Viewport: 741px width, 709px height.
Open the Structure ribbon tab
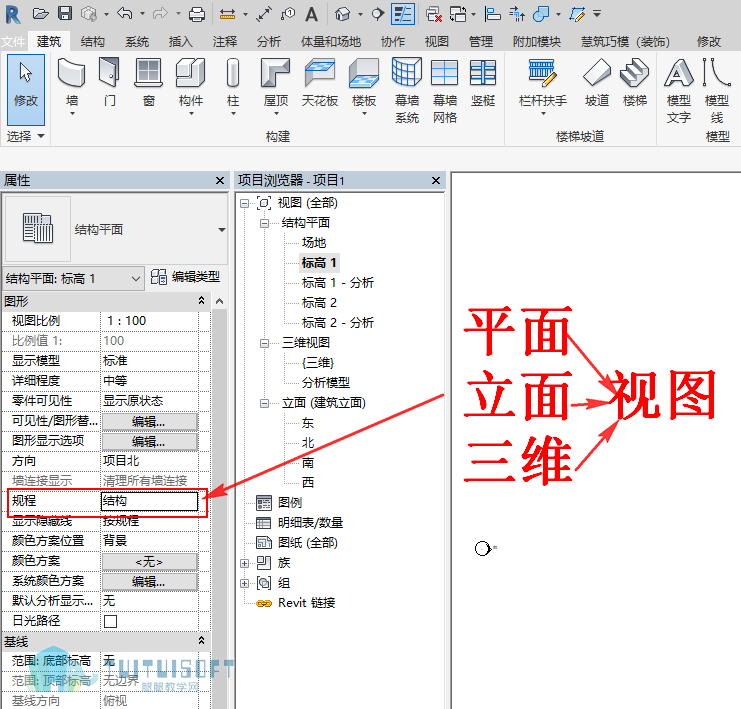click(93, 42)
